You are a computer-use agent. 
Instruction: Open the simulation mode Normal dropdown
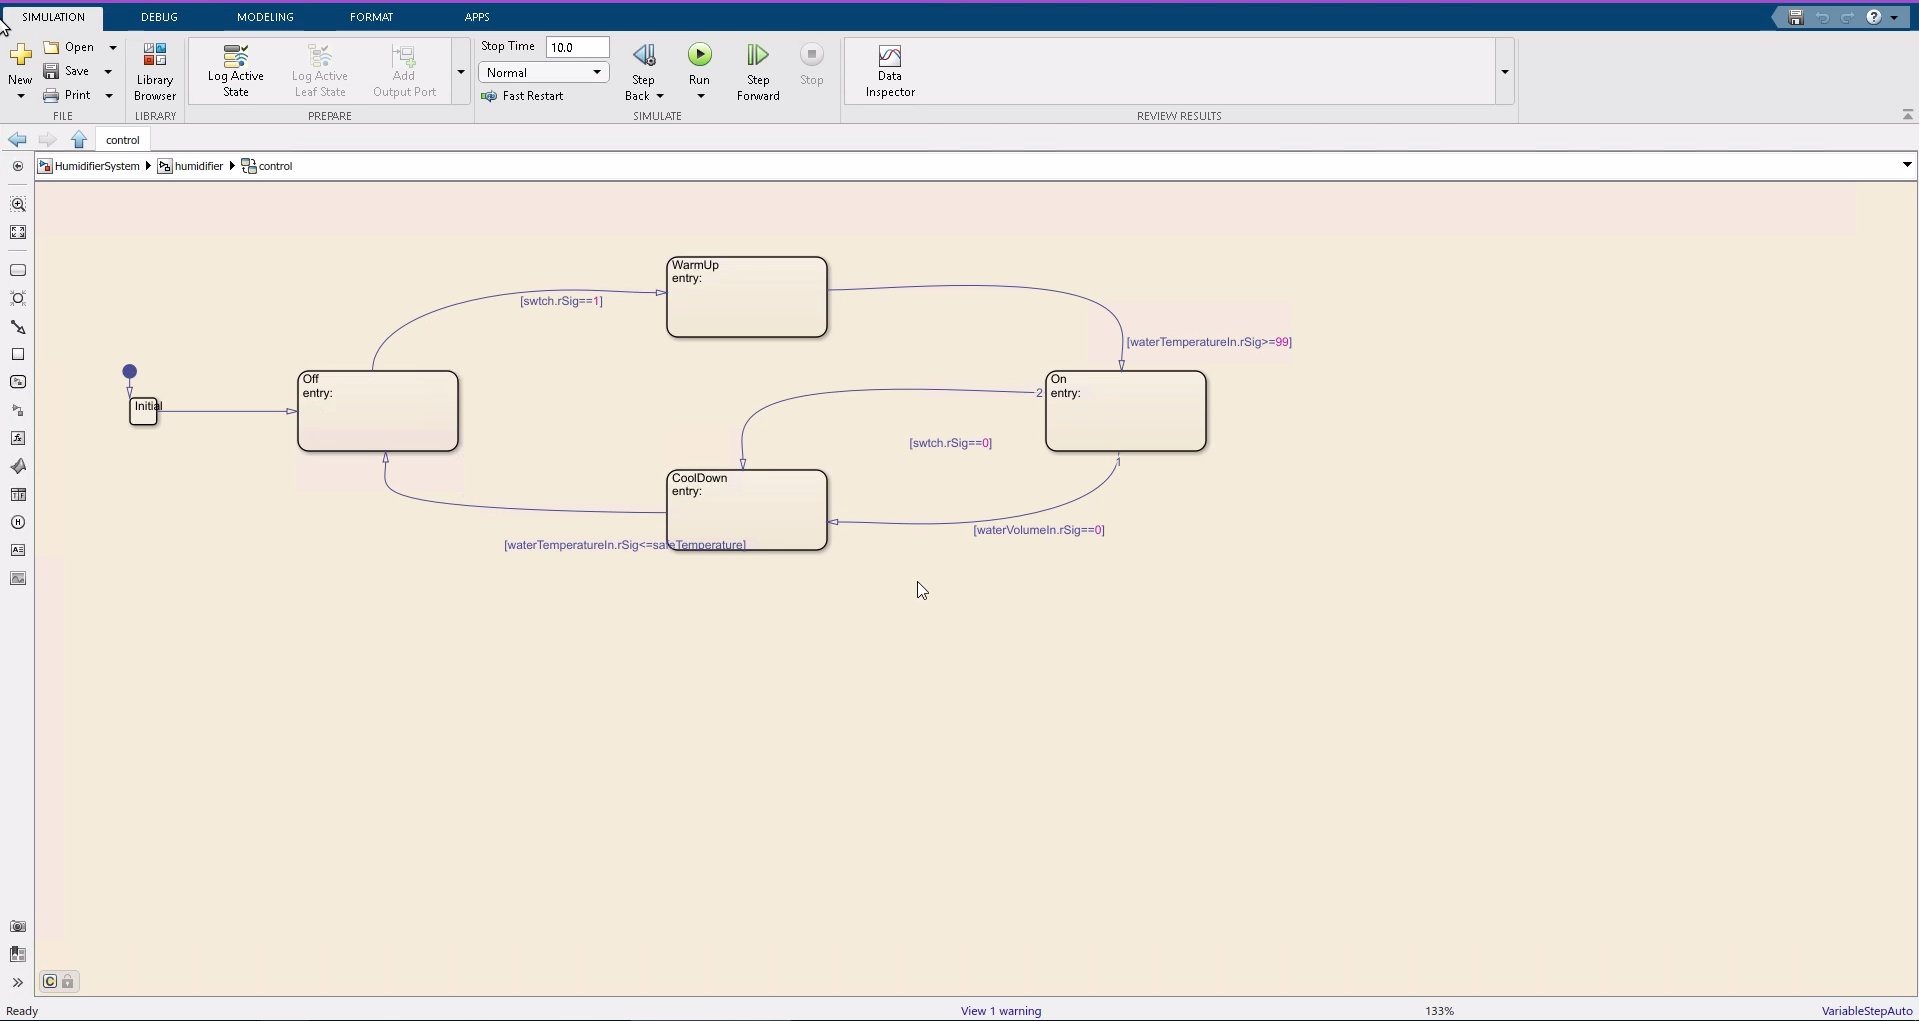[x=543, y=73]
